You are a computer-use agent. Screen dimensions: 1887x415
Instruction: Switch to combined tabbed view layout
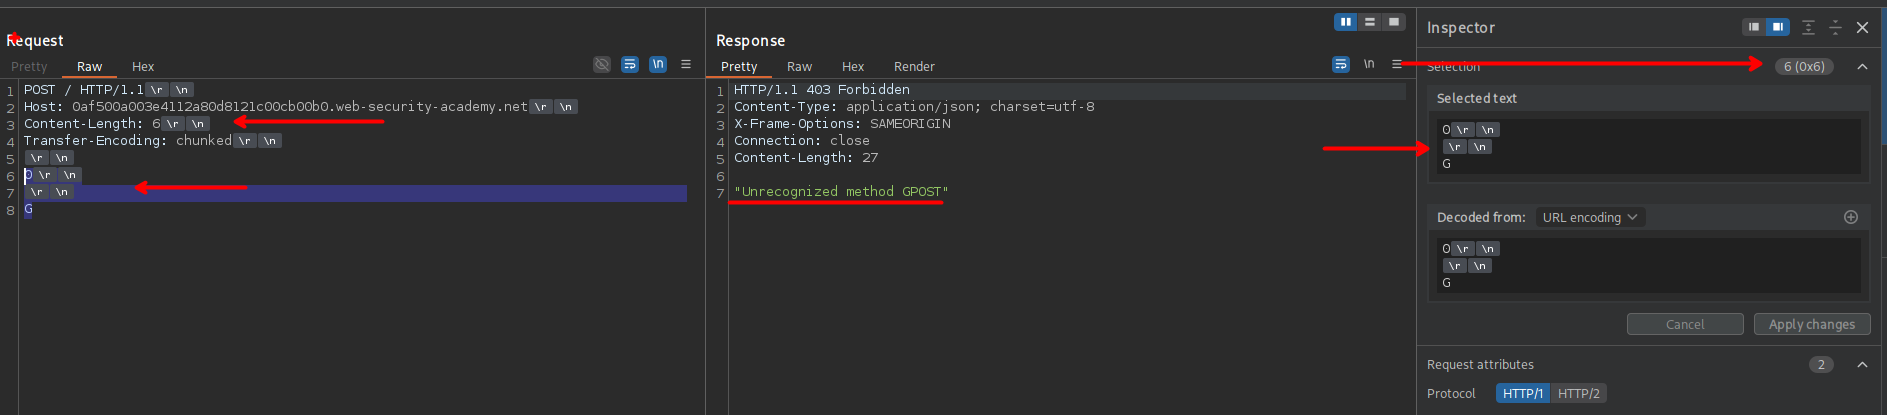[1394, 22]
